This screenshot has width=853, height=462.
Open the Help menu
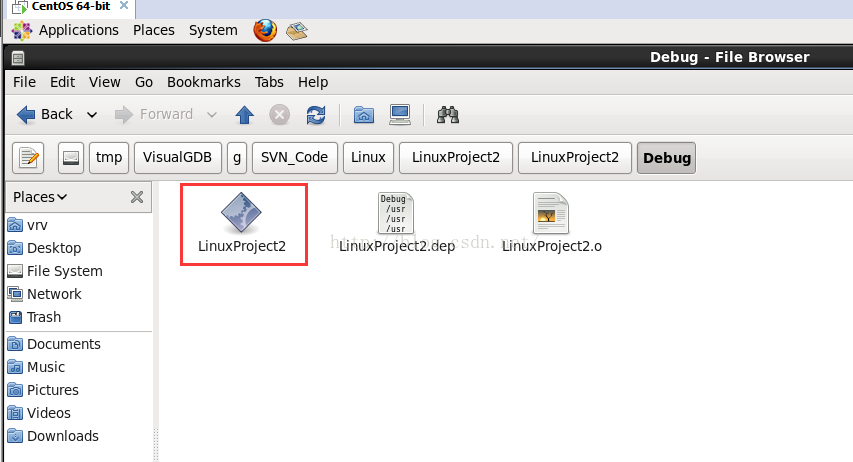[313, 82]
